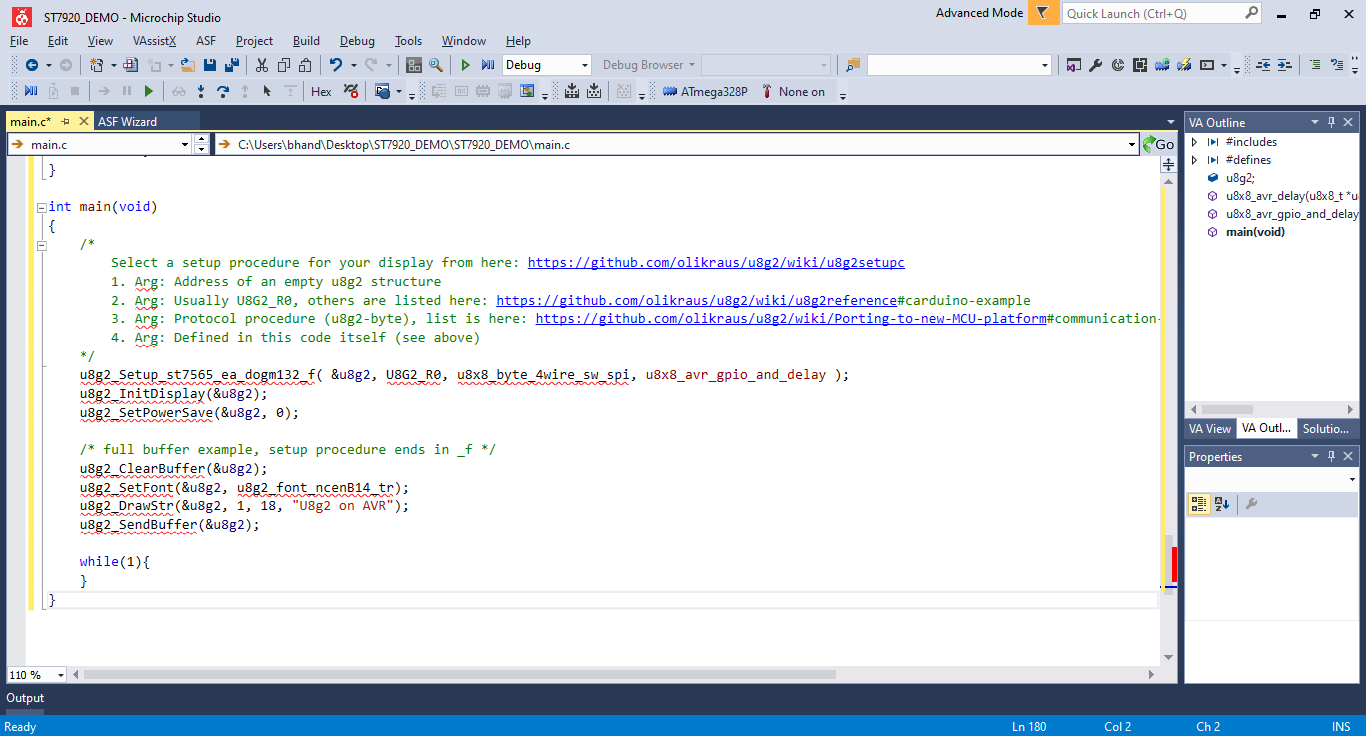
Task: Click the Comment Selection icon
Action: [1315, 65]
